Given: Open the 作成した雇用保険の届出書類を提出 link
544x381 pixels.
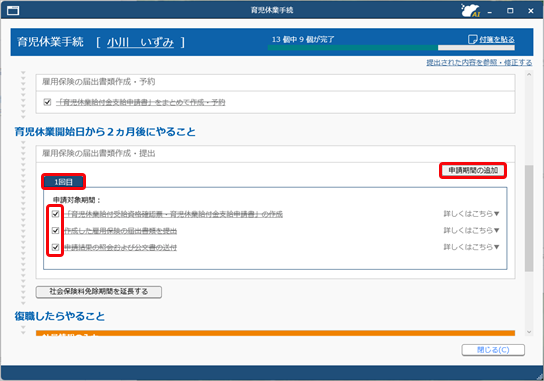Looking at the screenshot, I should 121,231.
